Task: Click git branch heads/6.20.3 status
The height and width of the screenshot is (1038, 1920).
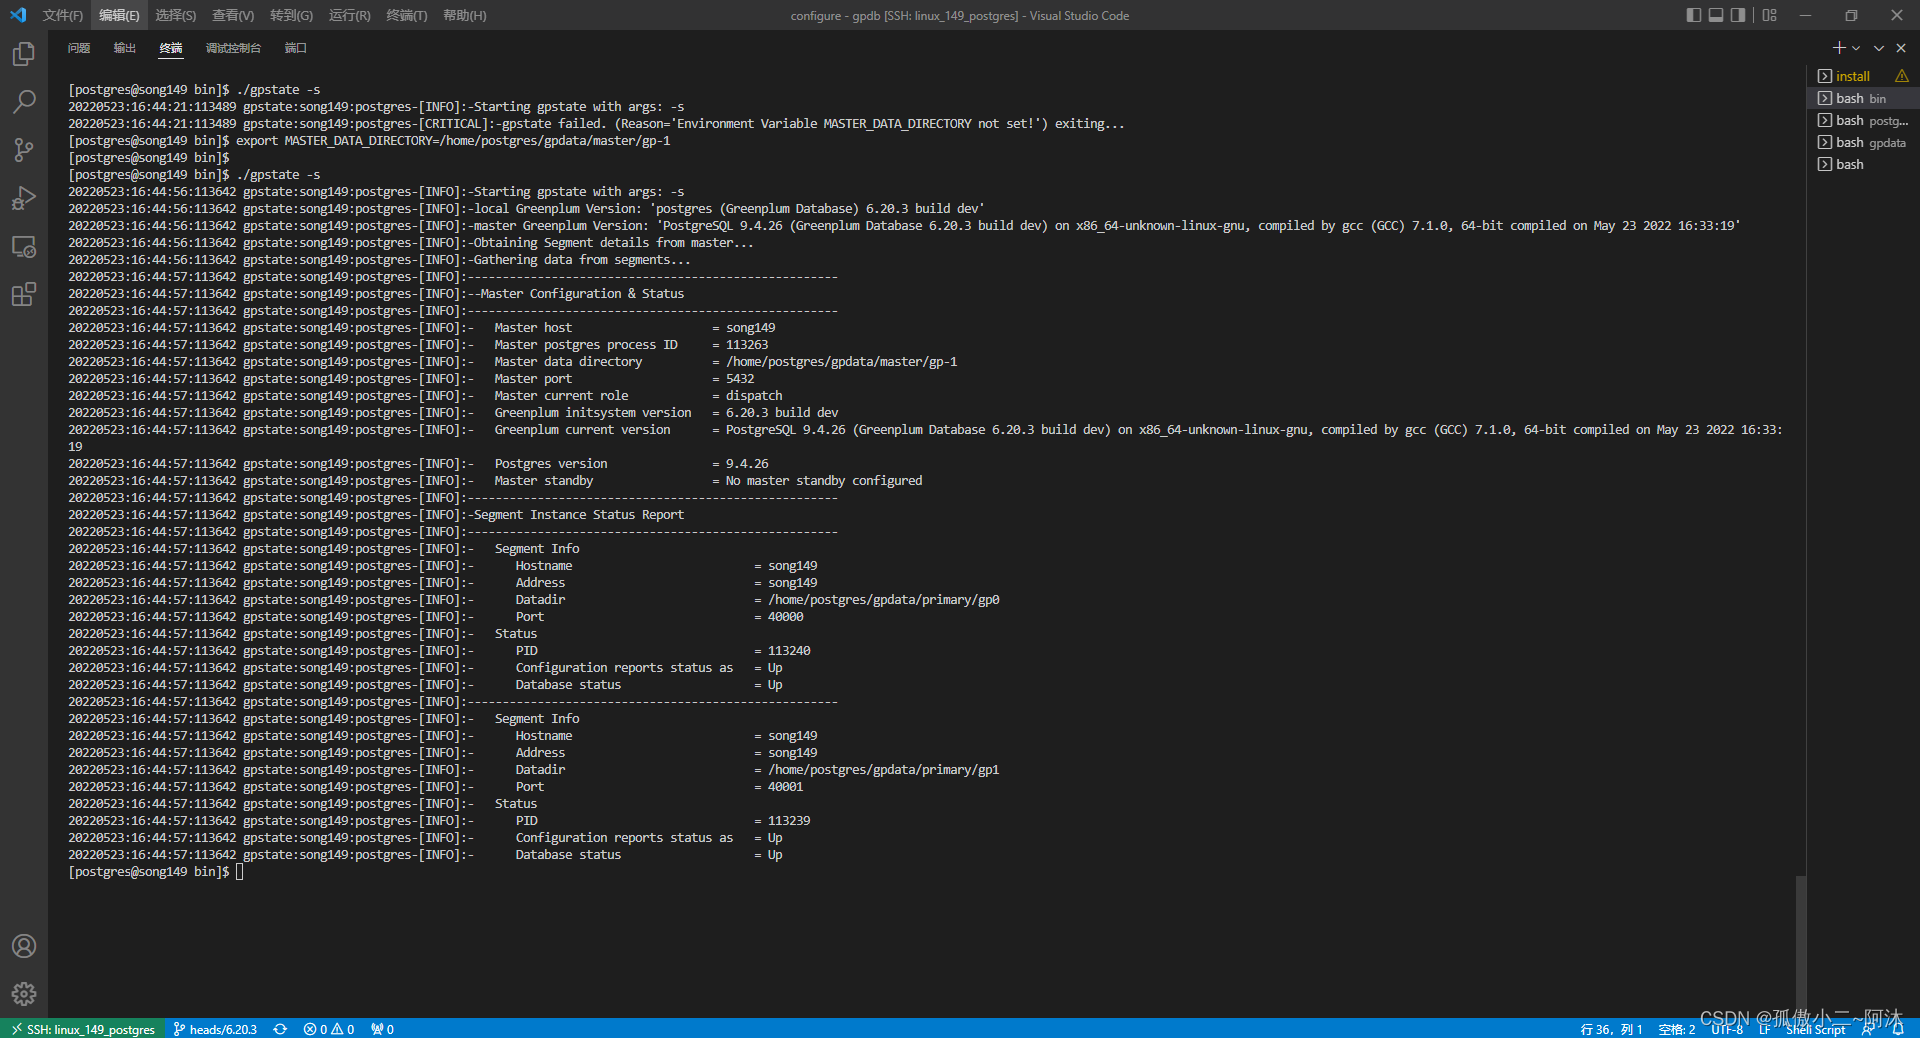Action: (x=215, y=1029)
